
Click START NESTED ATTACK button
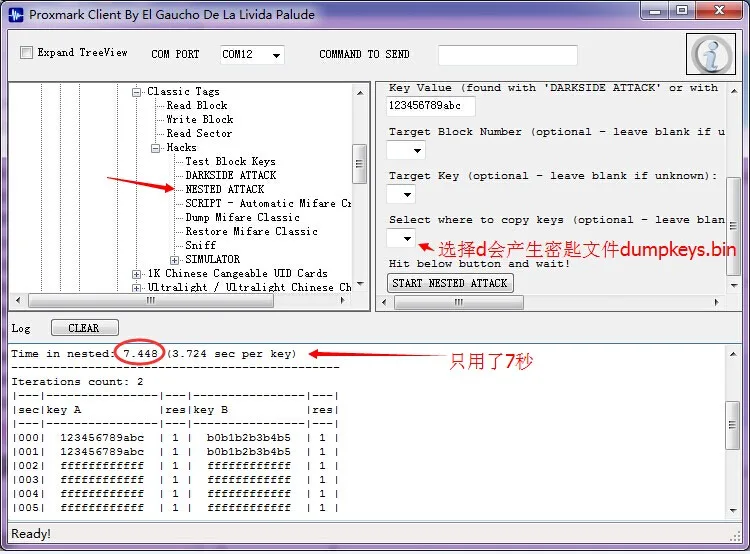click(450, 283)
